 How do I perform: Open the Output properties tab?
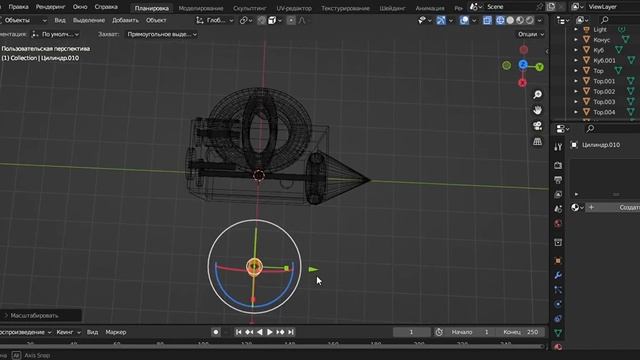pyautogui.click(x=558, y=180)
